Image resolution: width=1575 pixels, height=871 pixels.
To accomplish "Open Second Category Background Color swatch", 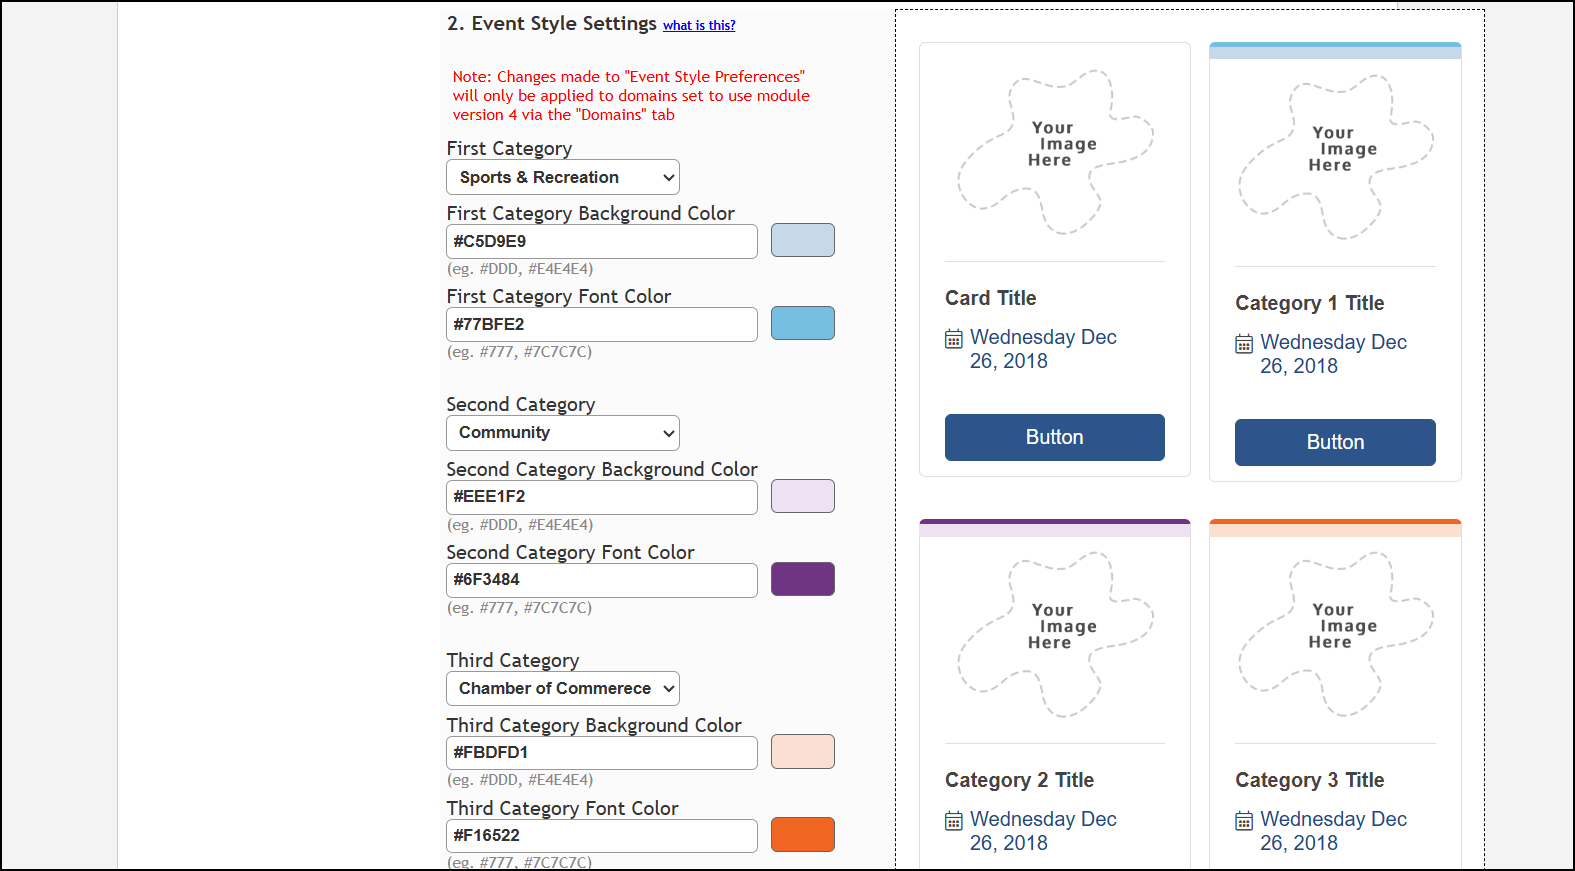I will [802, 496].
